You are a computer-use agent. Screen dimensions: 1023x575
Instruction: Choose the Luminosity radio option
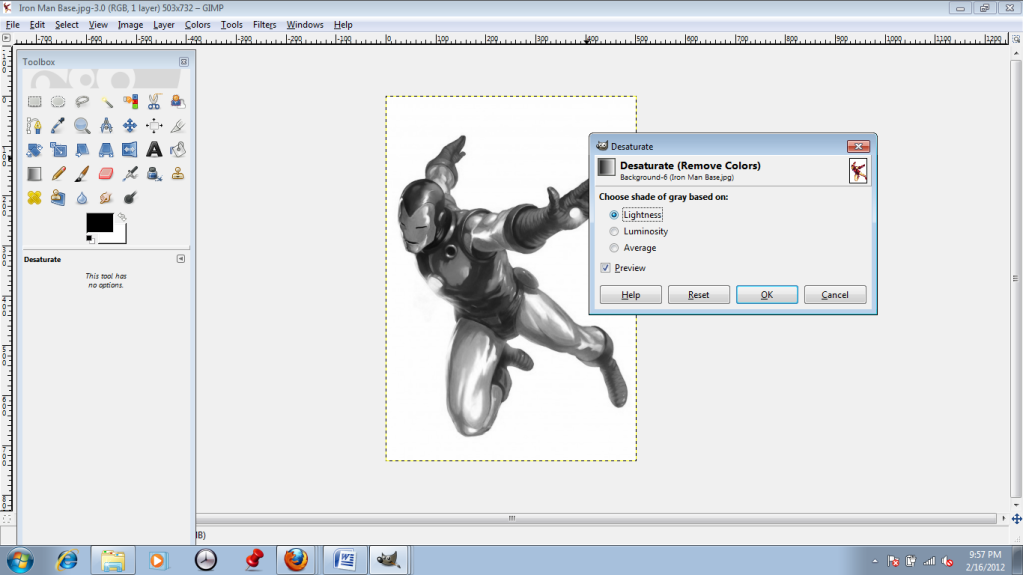click(614, 232)
